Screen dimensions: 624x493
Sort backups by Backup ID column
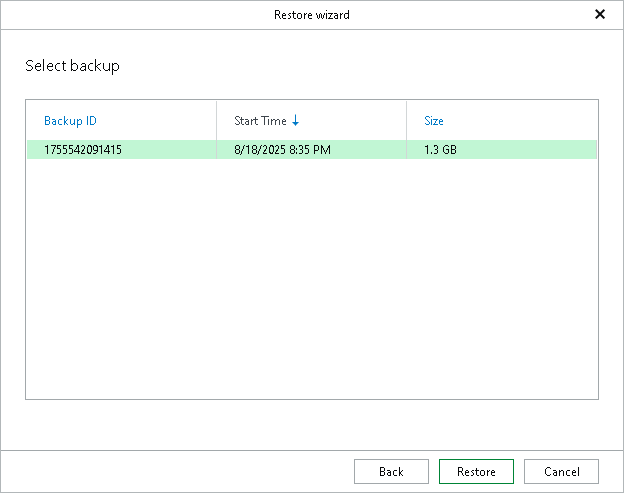coord(70,121)
